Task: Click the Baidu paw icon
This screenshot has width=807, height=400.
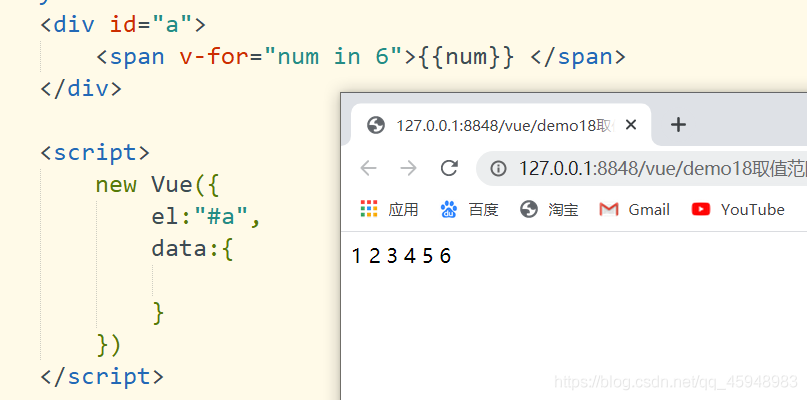Action: pos(449,210)
